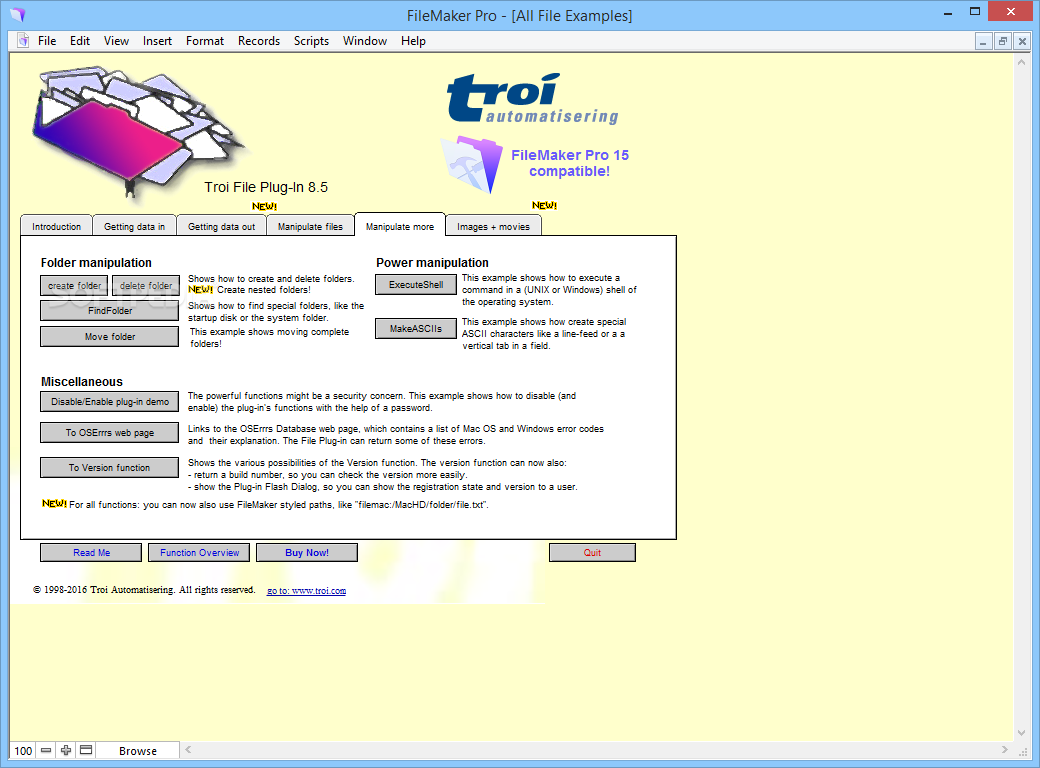
Task: Click the Troi File Plug-In 8.5 title
Action: pos(266,187)
